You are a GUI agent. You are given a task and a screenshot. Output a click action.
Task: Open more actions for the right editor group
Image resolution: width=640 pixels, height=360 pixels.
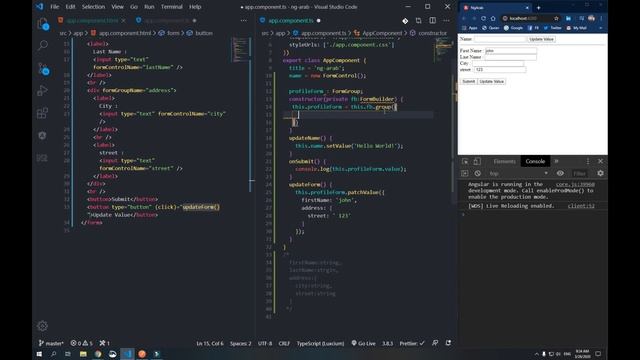(446, 20)
